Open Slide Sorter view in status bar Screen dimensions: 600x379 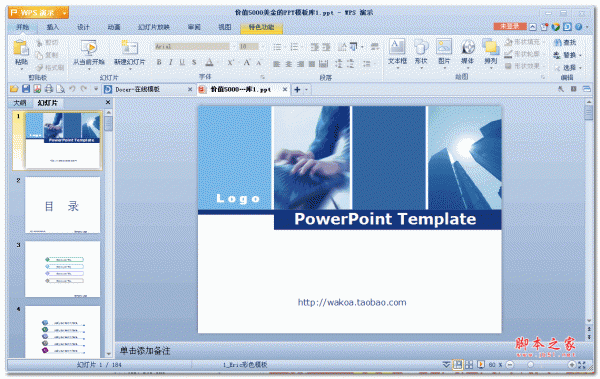469,365
